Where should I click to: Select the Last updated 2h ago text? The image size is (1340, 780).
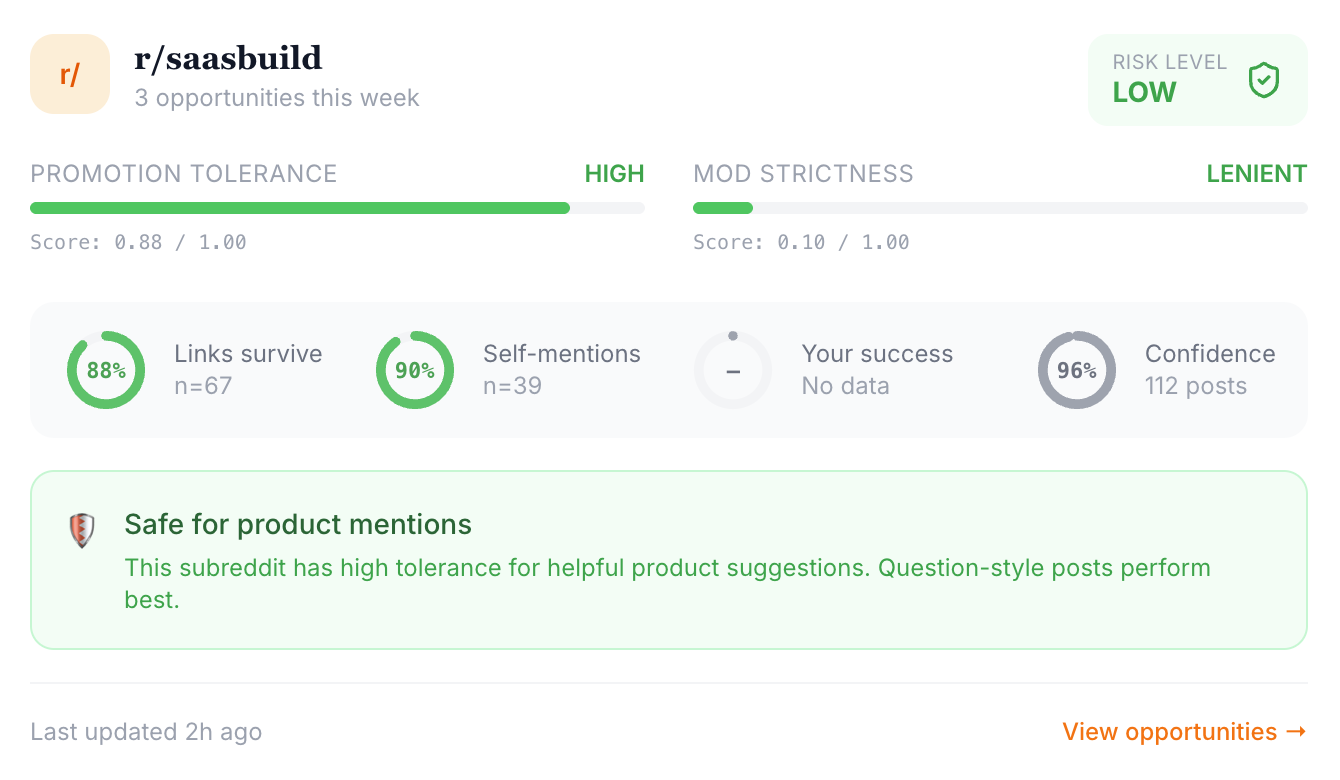(x=146, y=731)
